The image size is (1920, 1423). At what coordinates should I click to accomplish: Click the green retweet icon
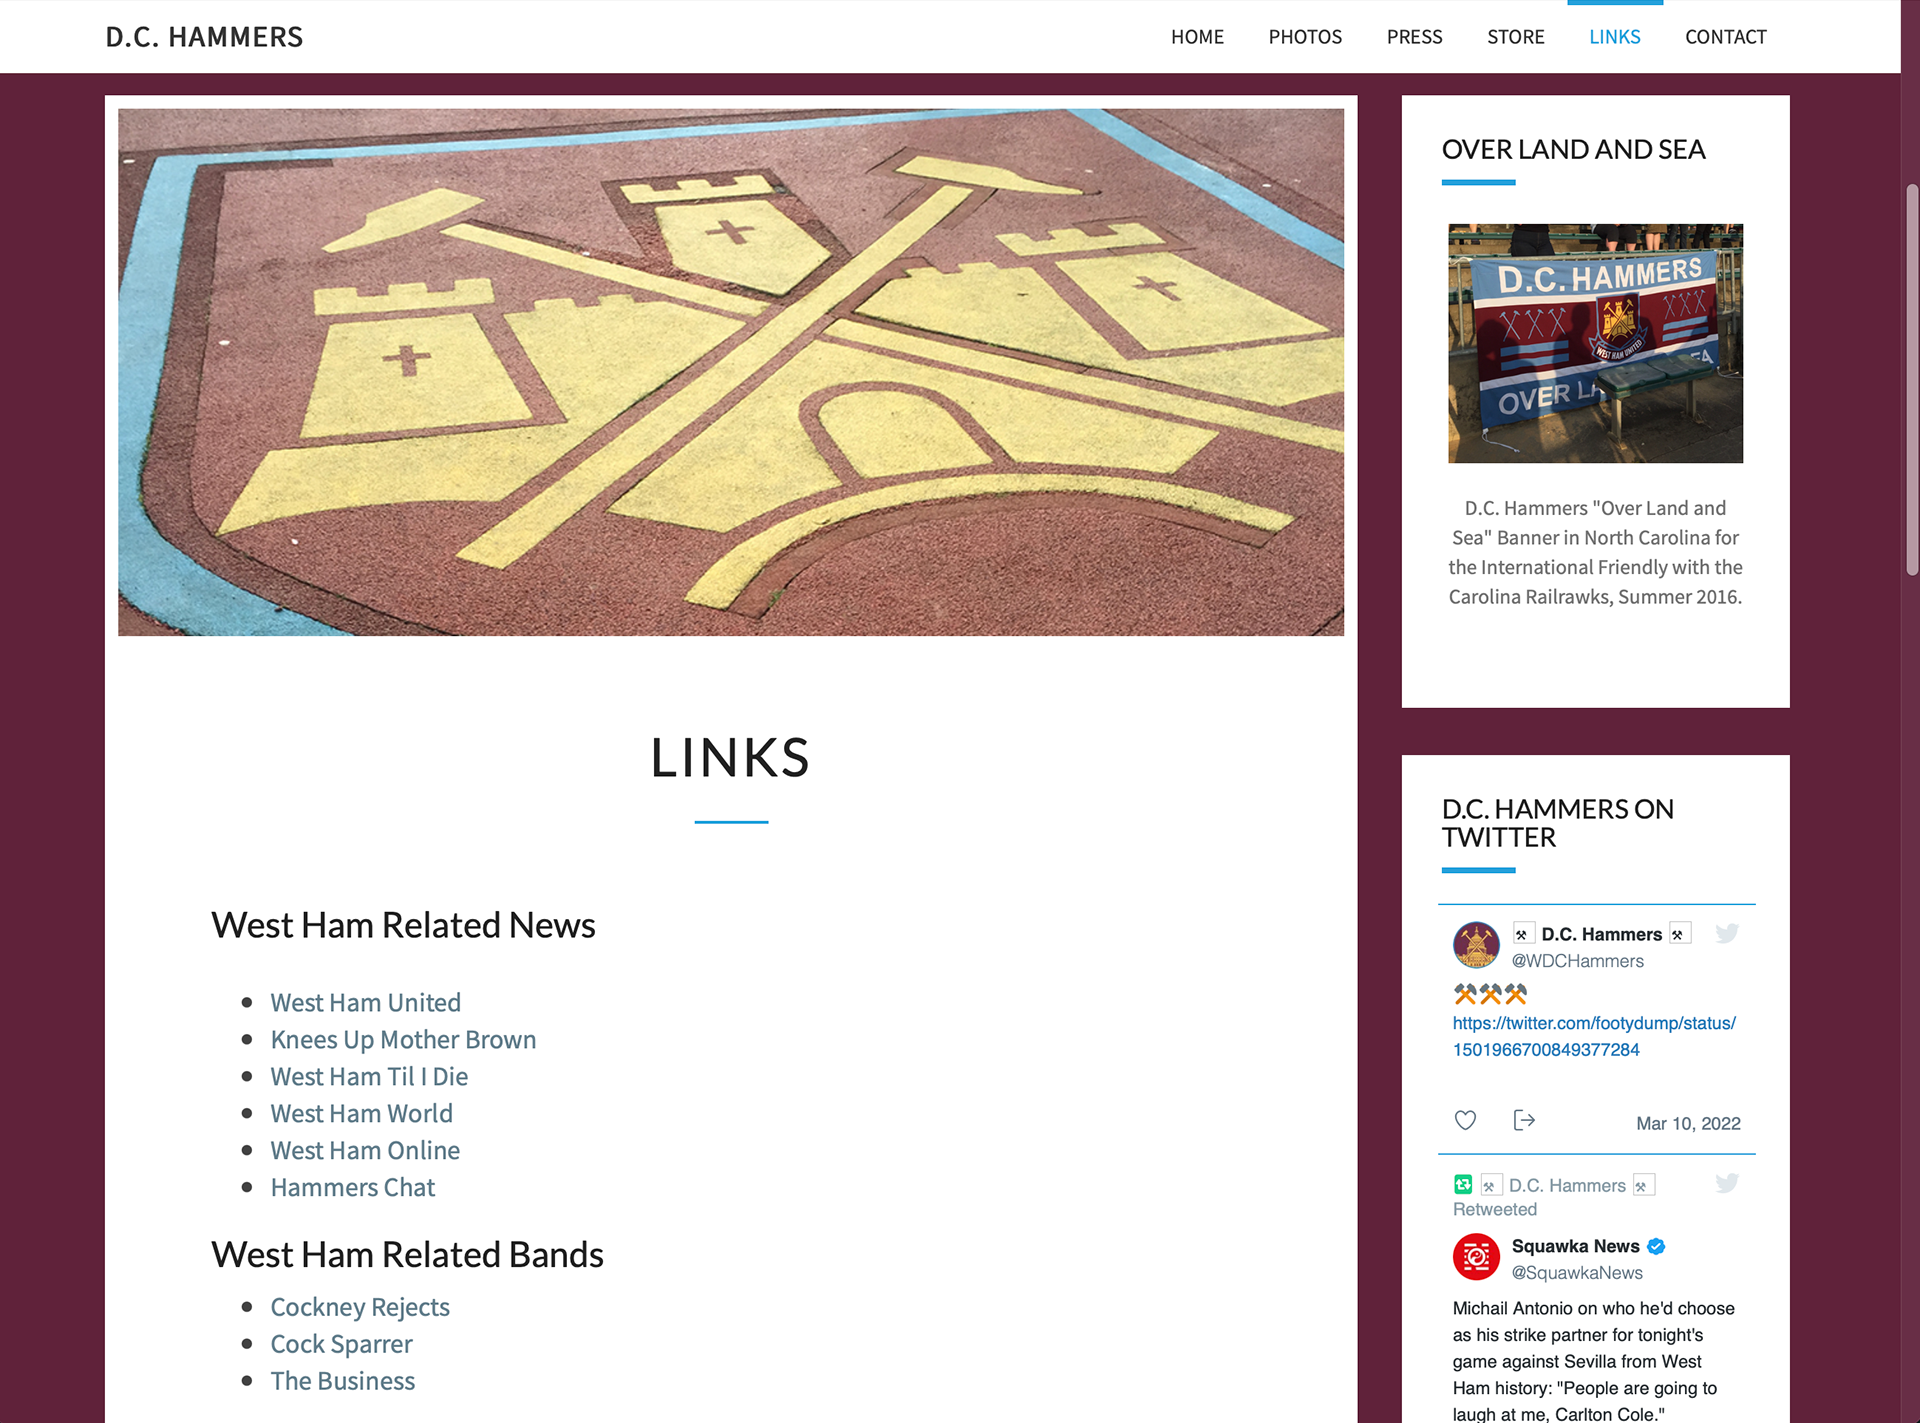click(1463, 1184)
